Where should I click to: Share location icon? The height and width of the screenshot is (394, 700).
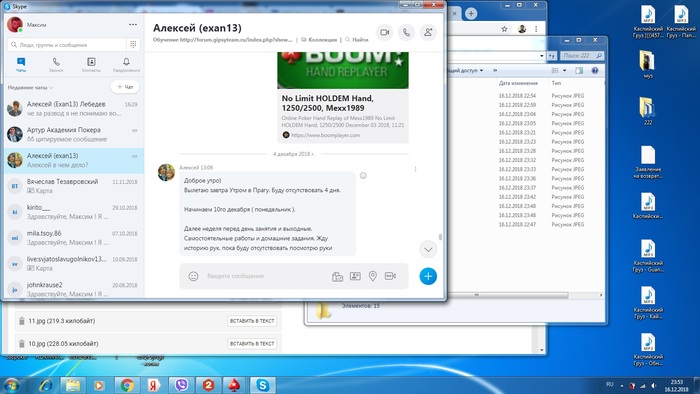pyautogui.click(x=373, y=276)
